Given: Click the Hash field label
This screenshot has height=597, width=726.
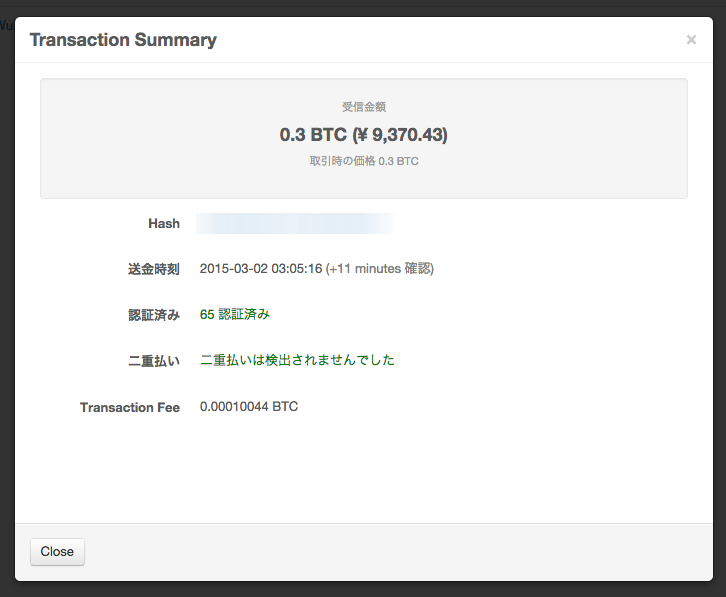Looking at the screenshot, I should tap(163, 224).
